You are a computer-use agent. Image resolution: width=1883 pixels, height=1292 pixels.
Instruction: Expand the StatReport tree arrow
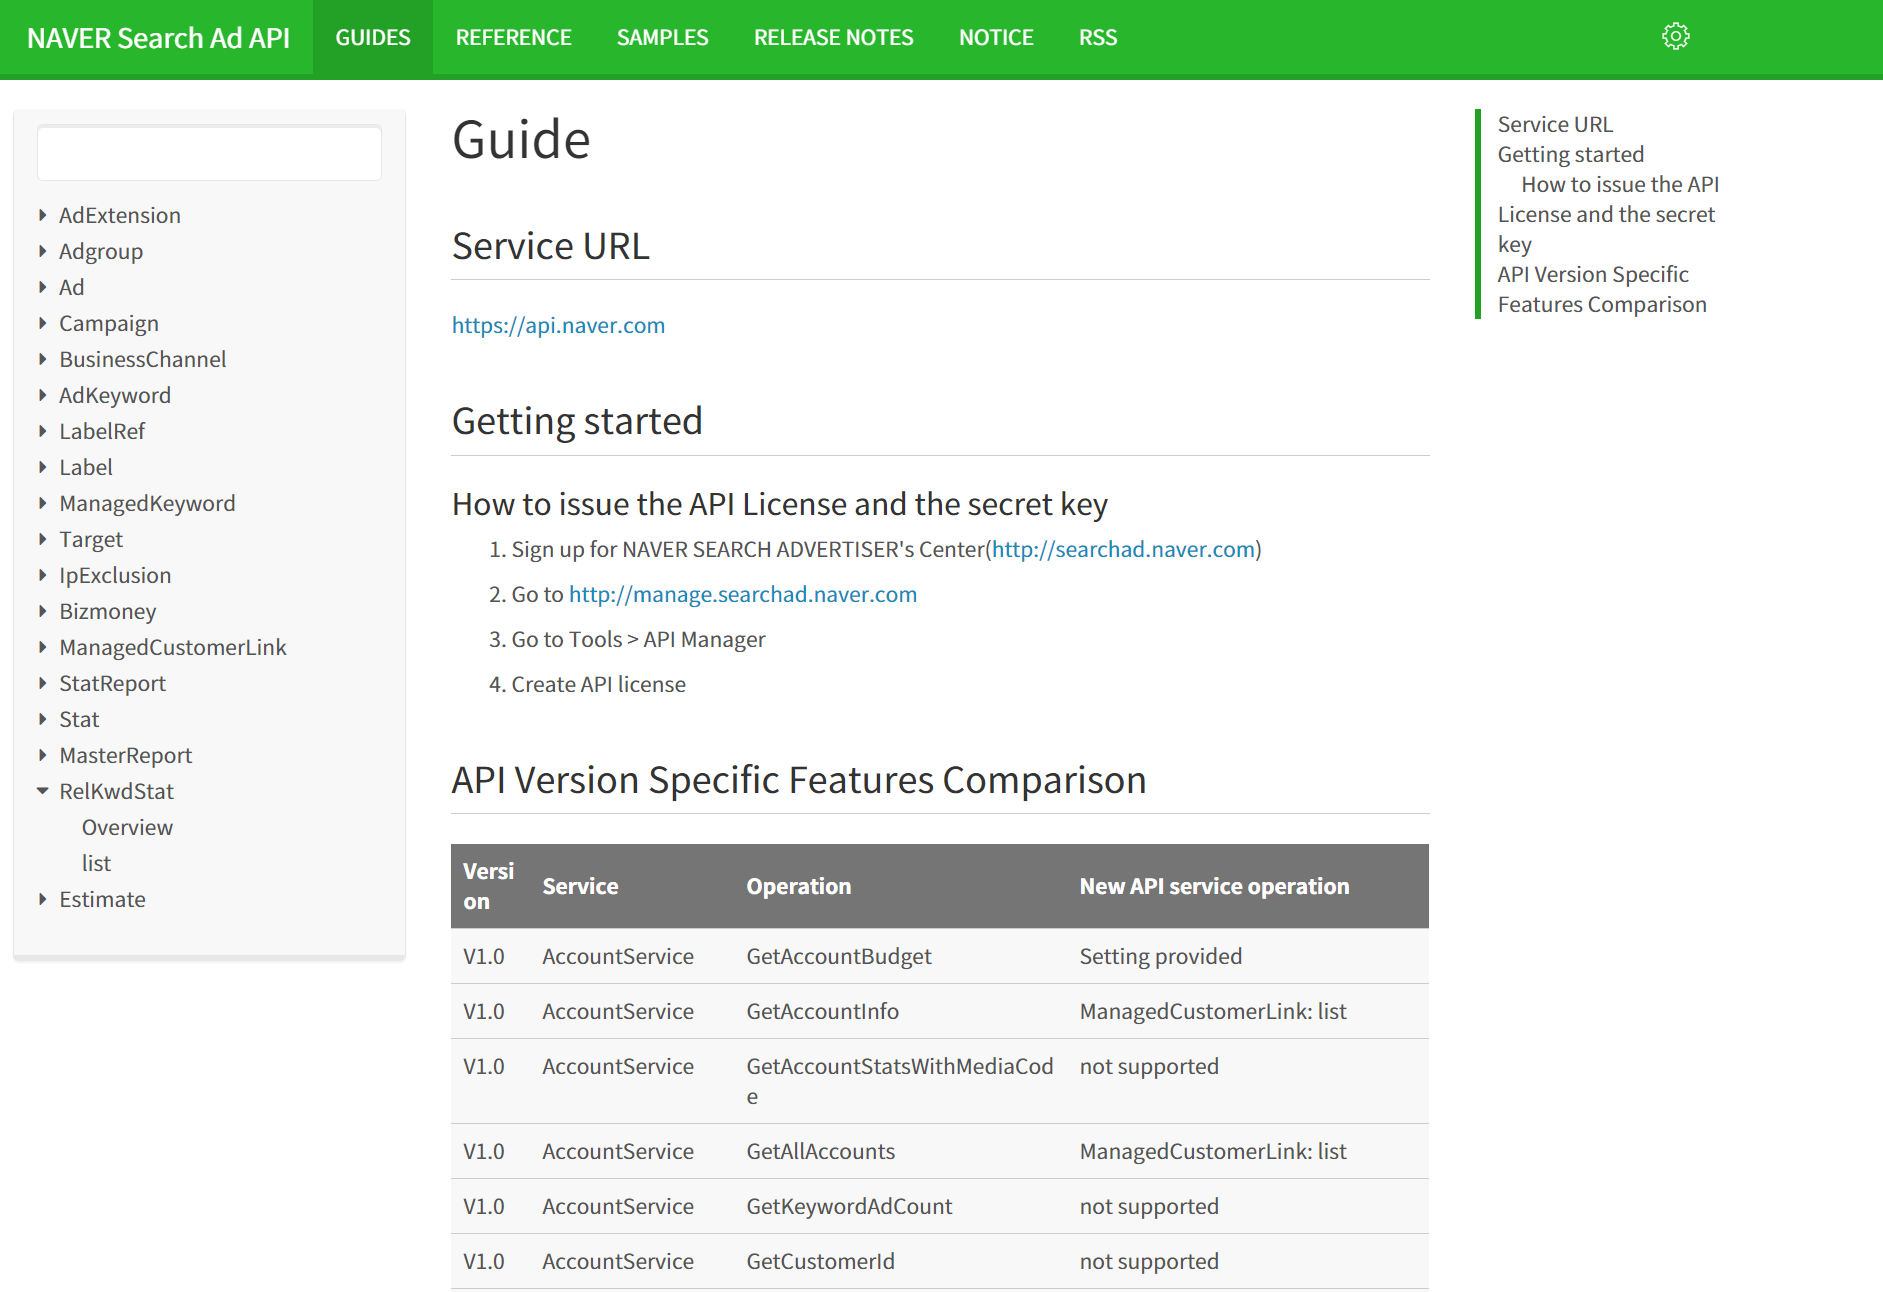(43, 683)
